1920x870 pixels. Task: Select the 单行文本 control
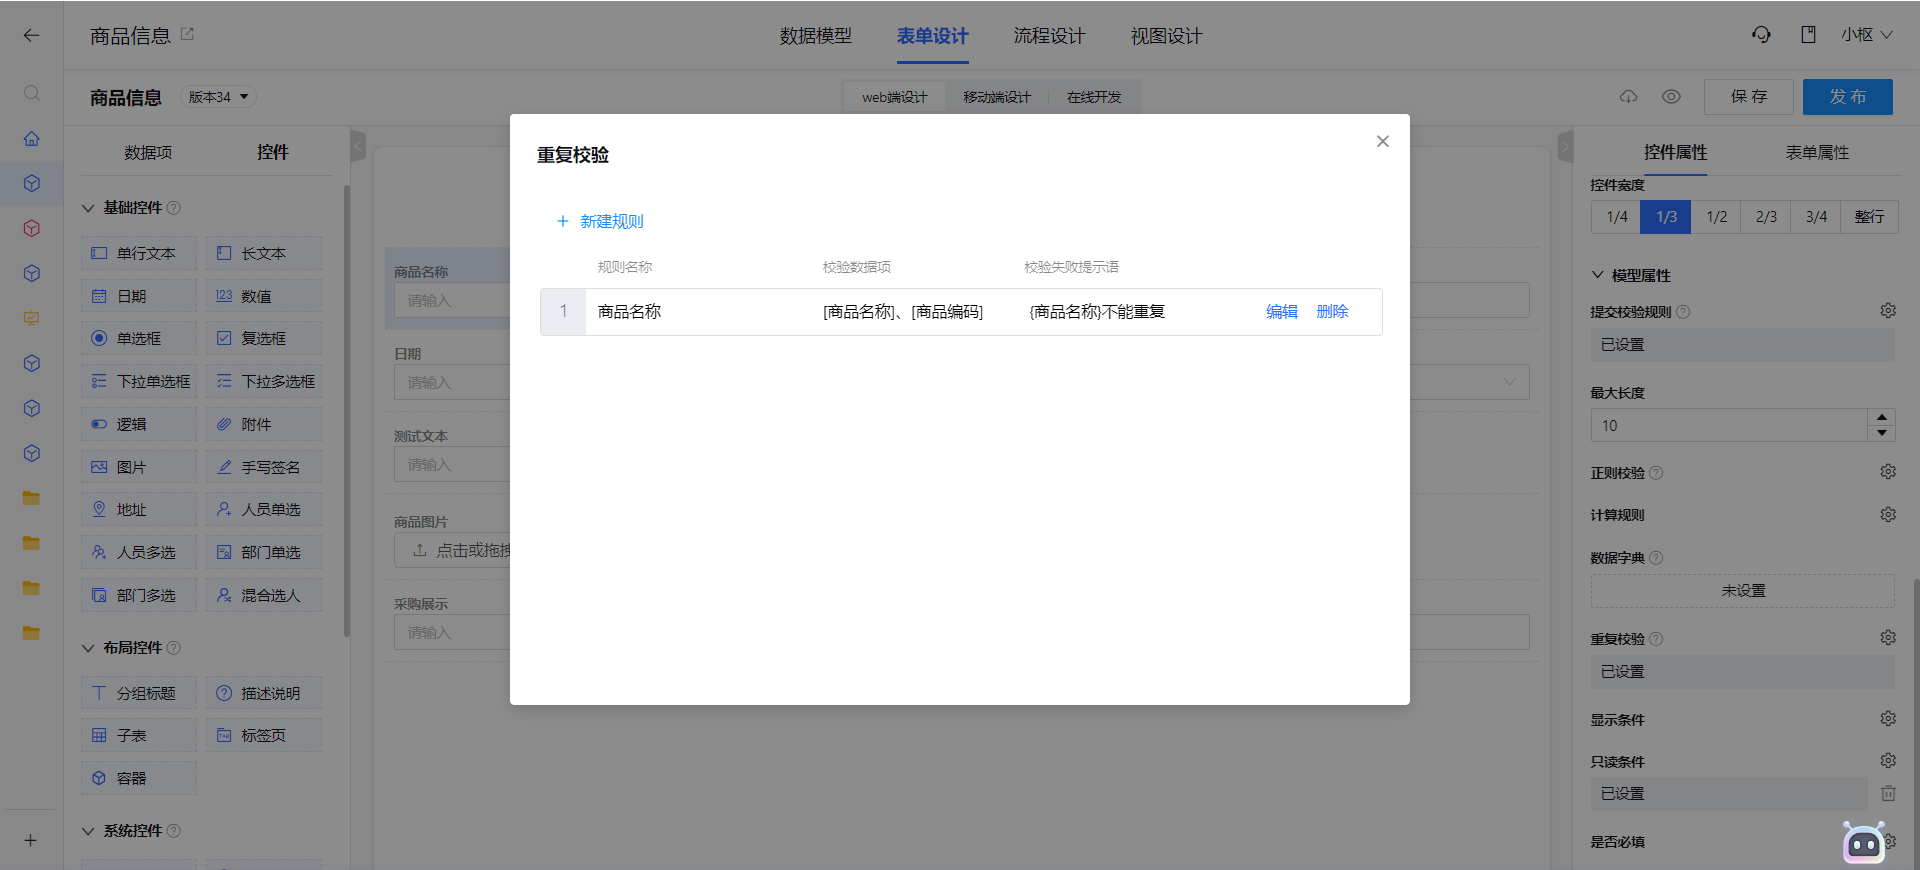139,253
